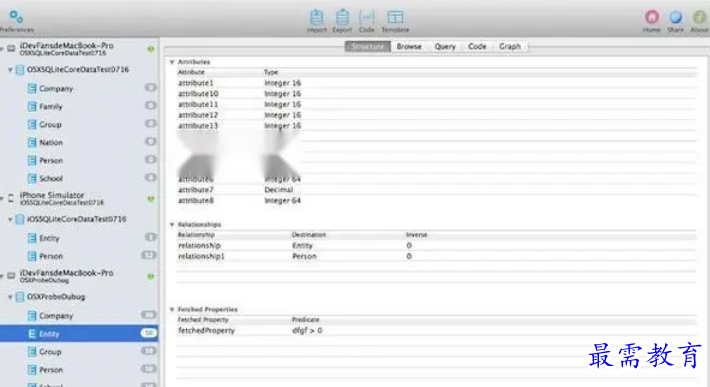Open Preferences from the toolbar
This screenshot has width=710, height=387.
pos(16,21)
